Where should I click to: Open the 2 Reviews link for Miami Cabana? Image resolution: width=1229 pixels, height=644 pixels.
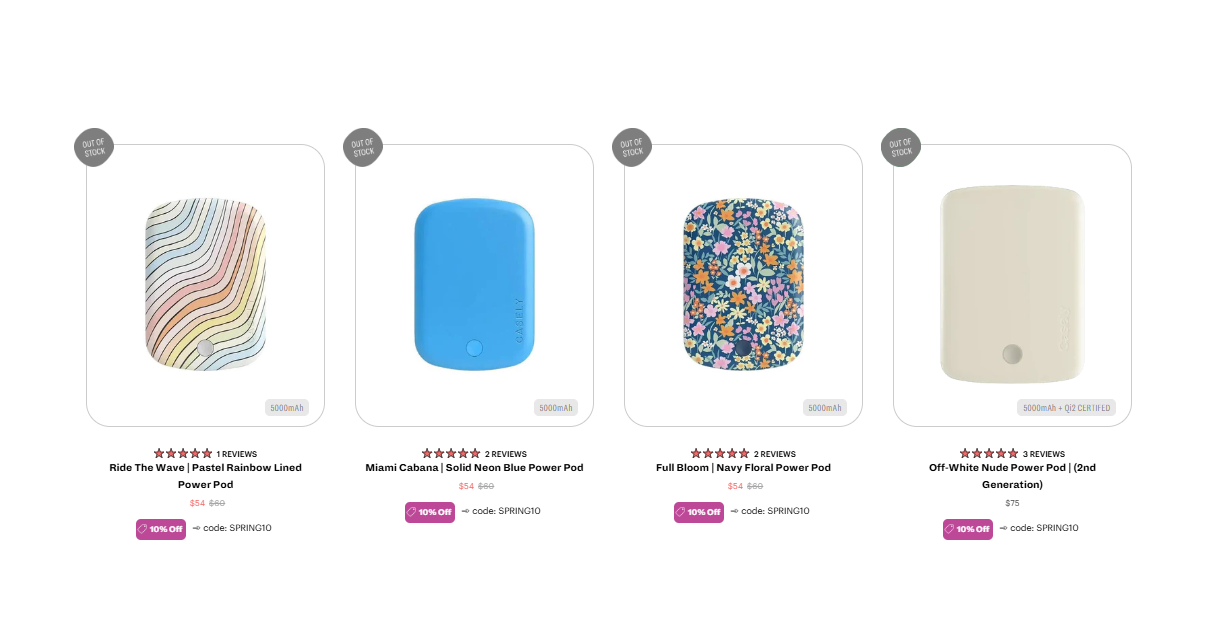(506, 454)
